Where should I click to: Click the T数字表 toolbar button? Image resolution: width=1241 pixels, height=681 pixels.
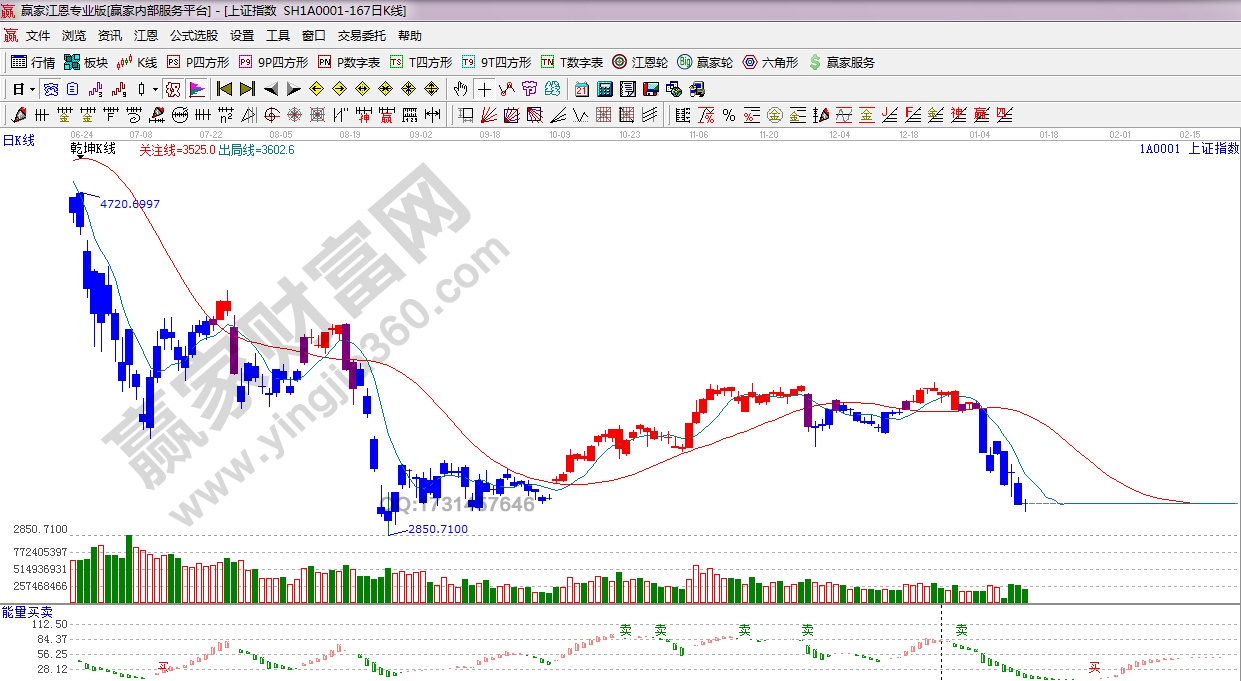572,62
